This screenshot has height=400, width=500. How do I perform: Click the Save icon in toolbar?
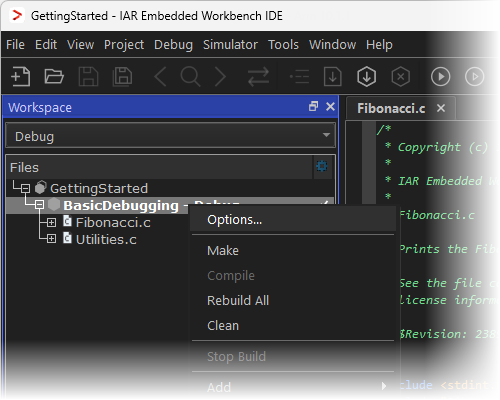click(x=88, y=76)
